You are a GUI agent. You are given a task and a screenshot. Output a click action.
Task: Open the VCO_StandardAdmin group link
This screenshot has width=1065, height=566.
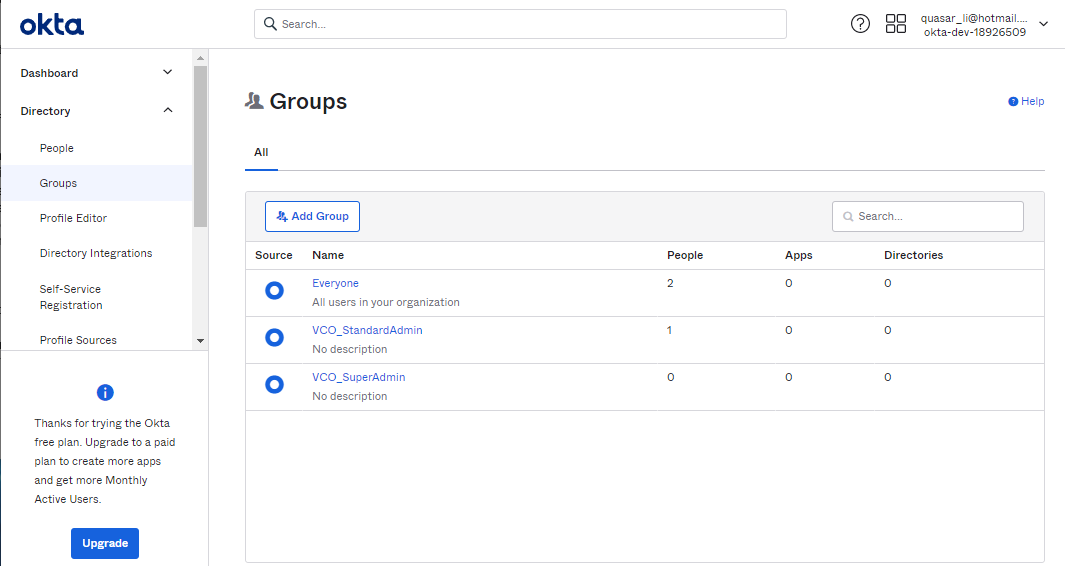click(x=367, y=330)
